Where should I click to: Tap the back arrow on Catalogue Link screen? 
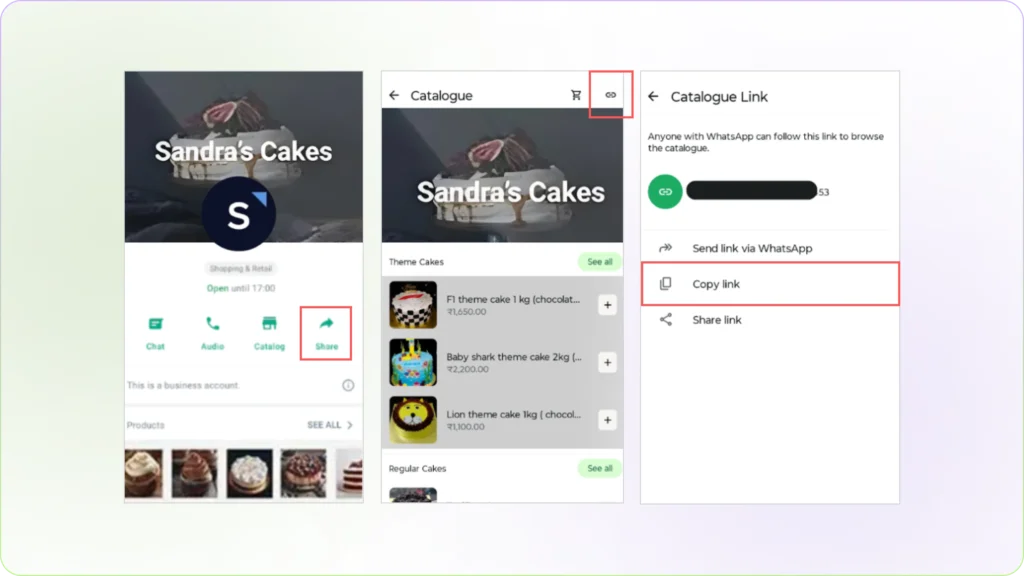[656, 96]
